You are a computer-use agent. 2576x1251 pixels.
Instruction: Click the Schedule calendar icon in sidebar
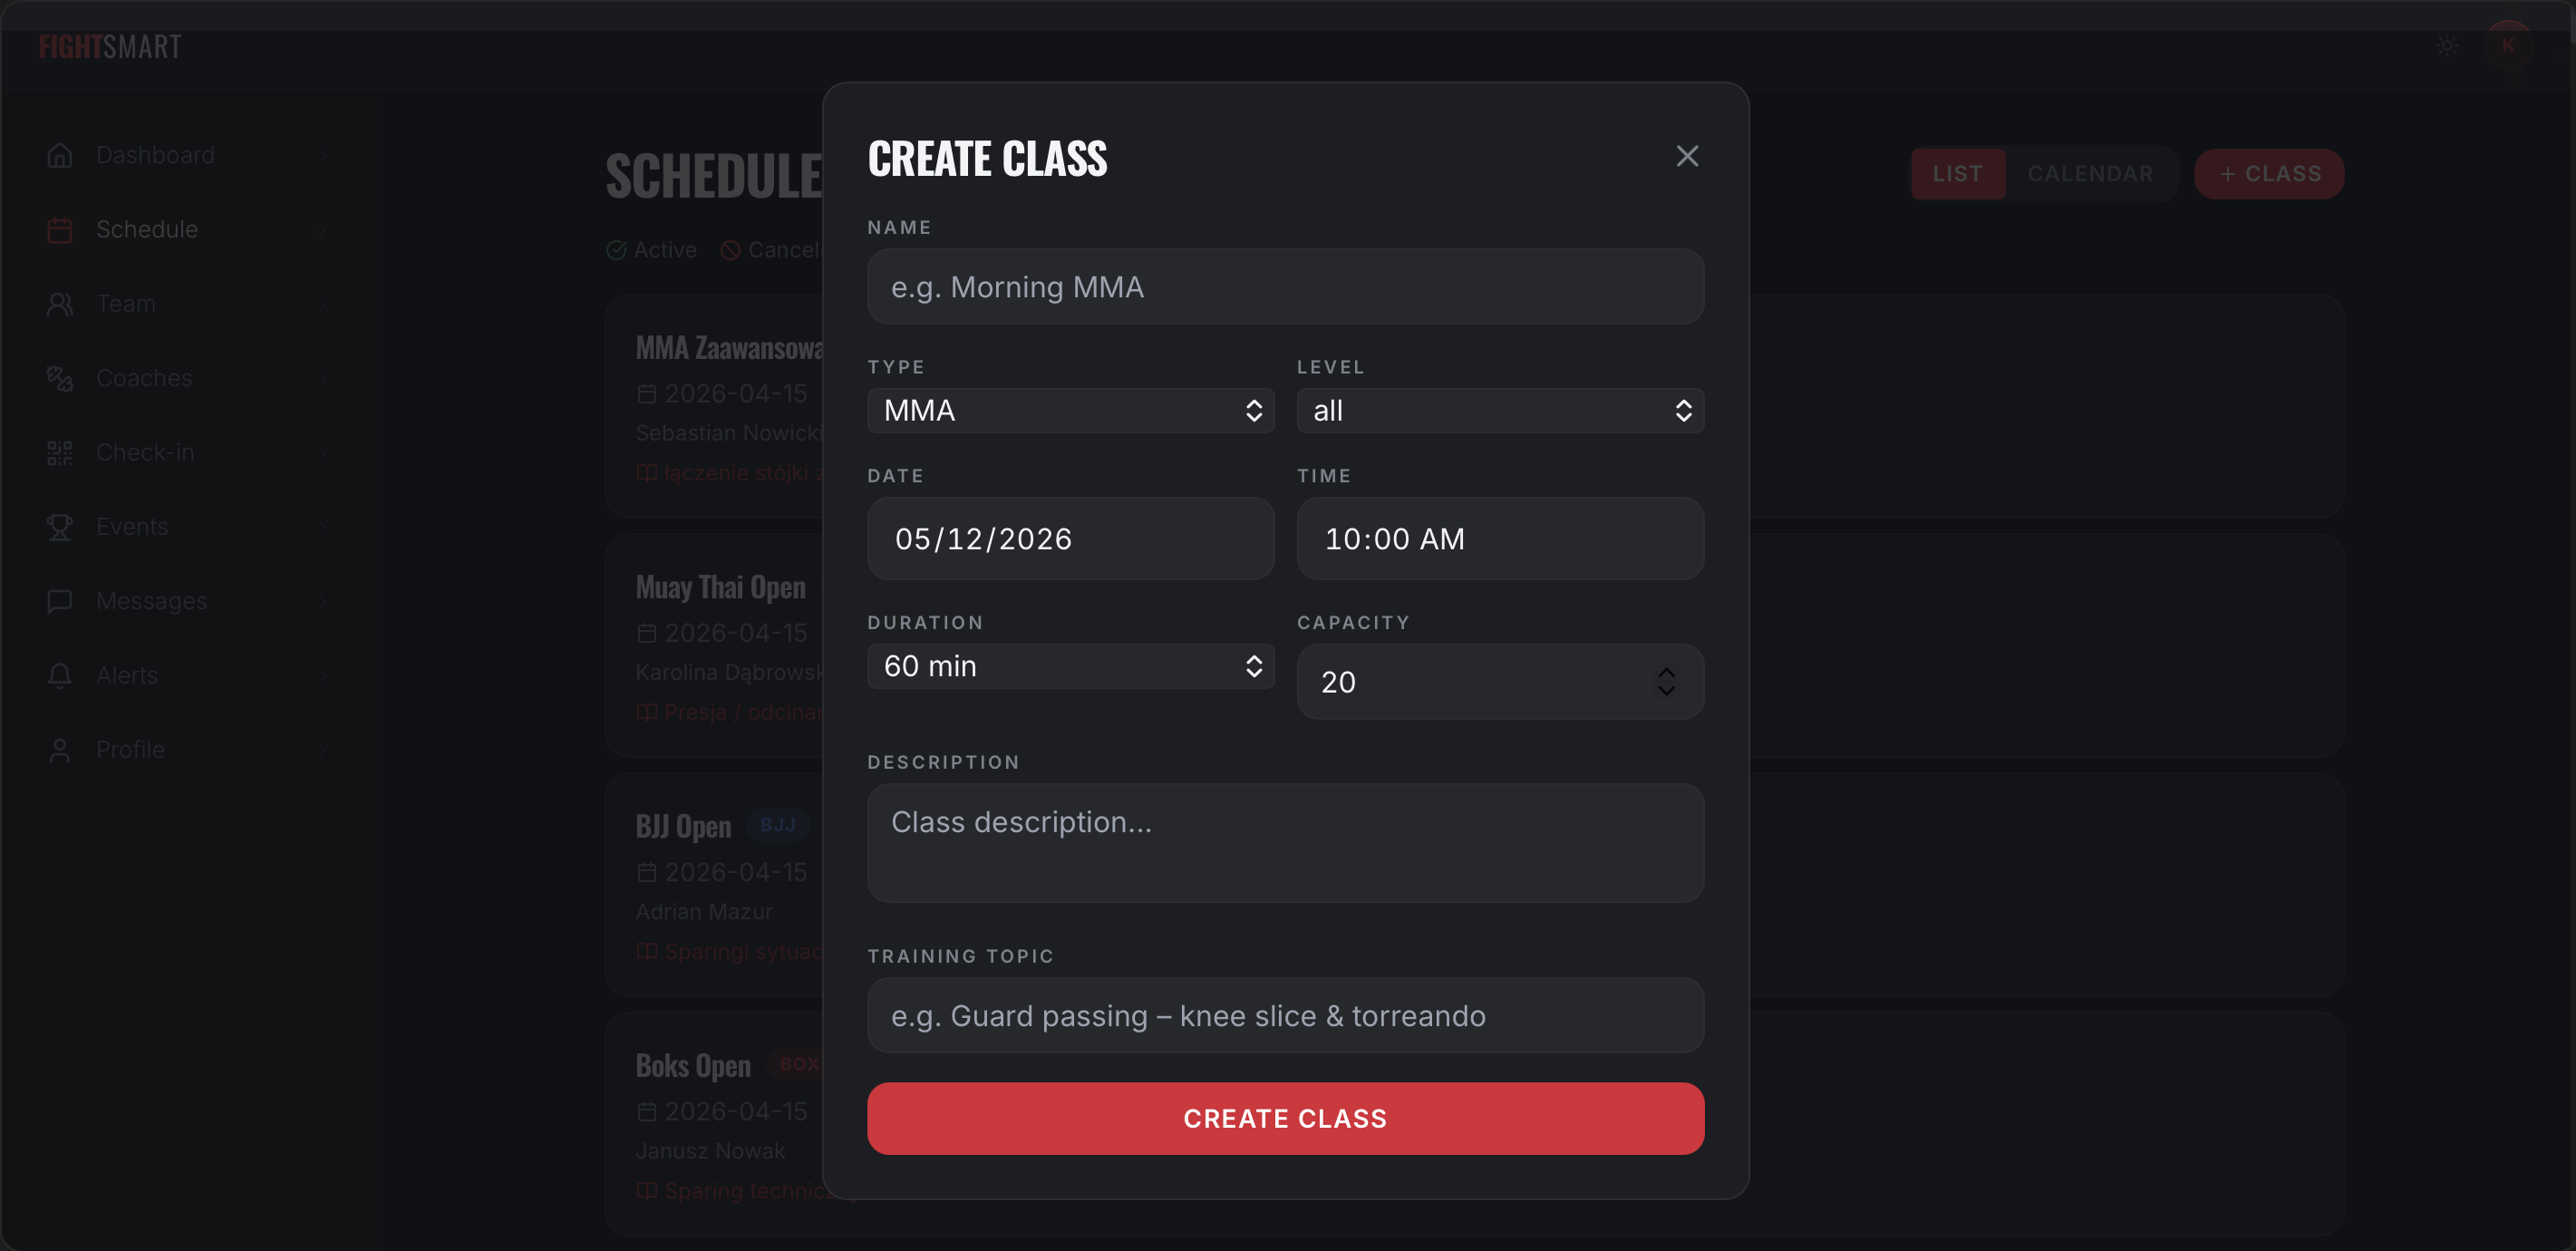[x=60, y=230]
